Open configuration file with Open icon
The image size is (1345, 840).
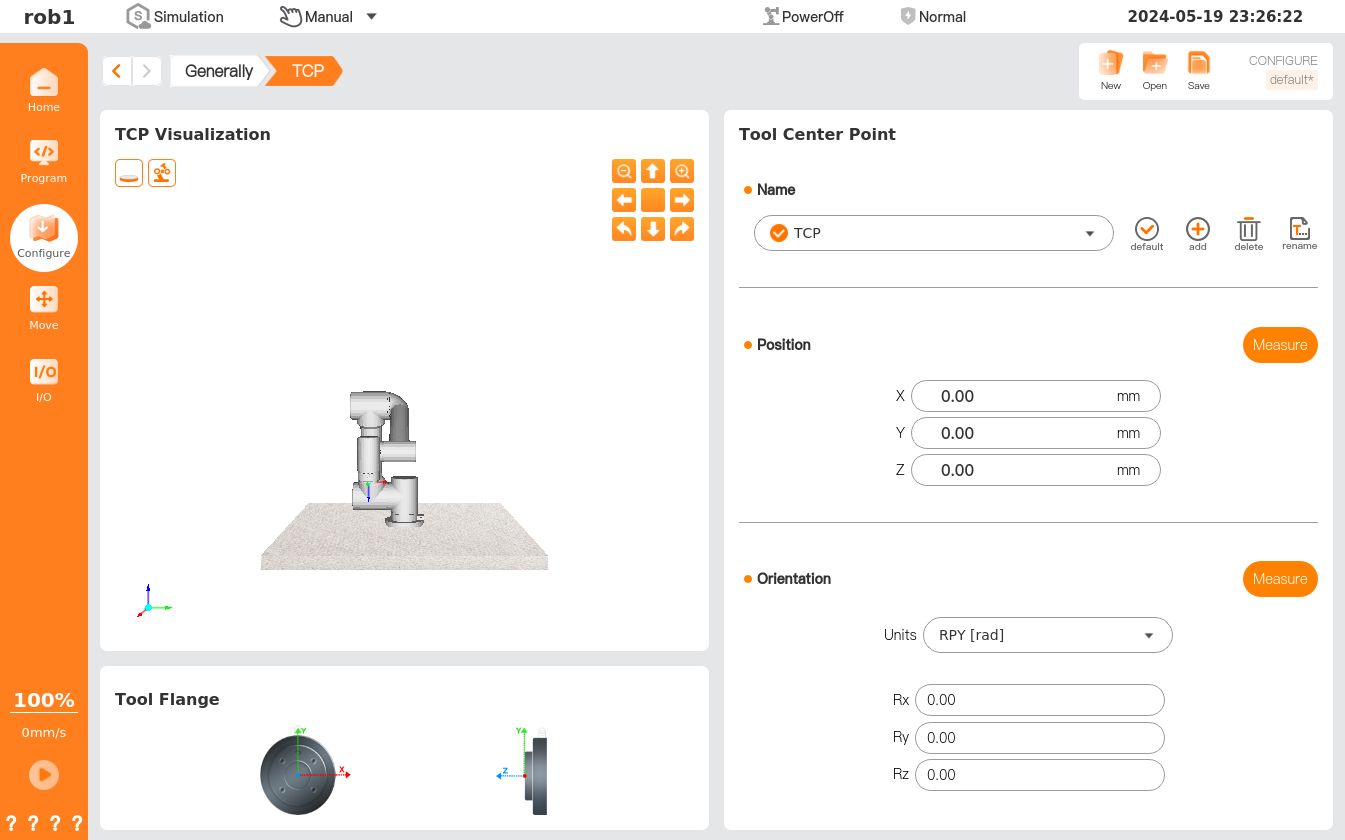point(1154,66)
